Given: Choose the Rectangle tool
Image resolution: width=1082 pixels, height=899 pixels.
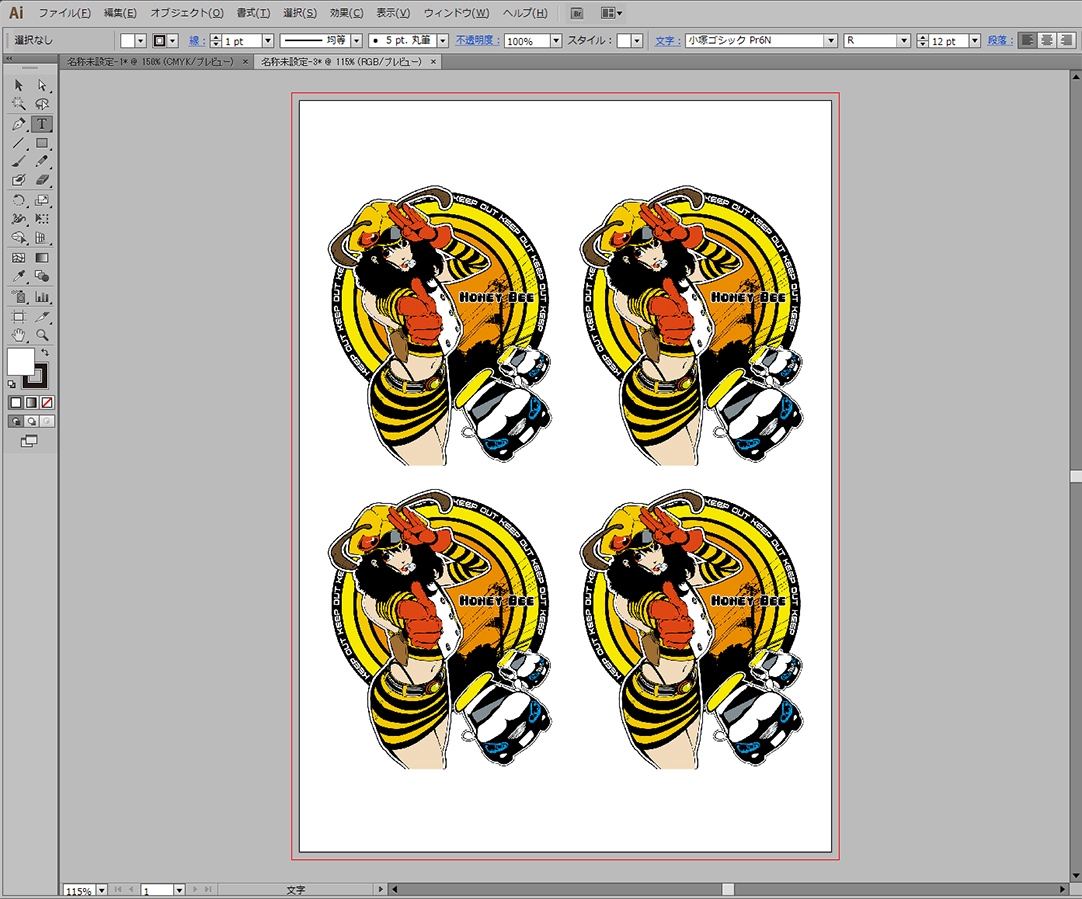Looking at the screenshot, I should (42, 143).
